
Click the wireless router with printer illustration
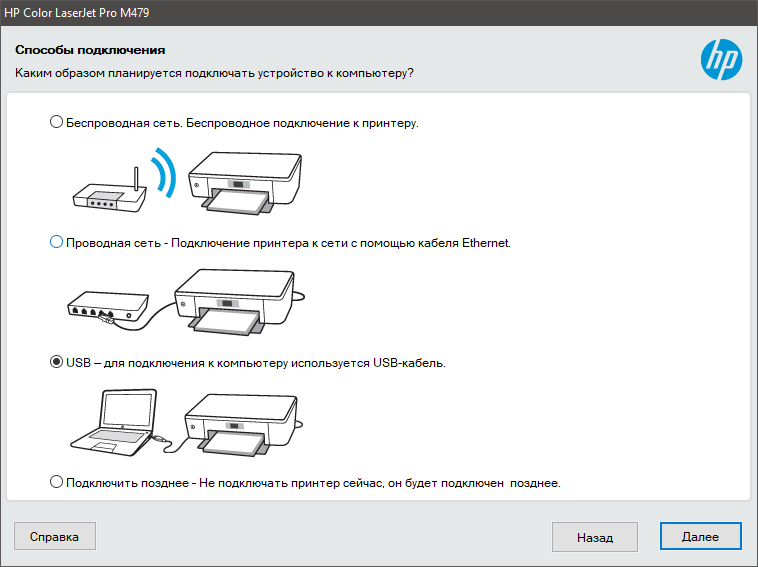187,181
